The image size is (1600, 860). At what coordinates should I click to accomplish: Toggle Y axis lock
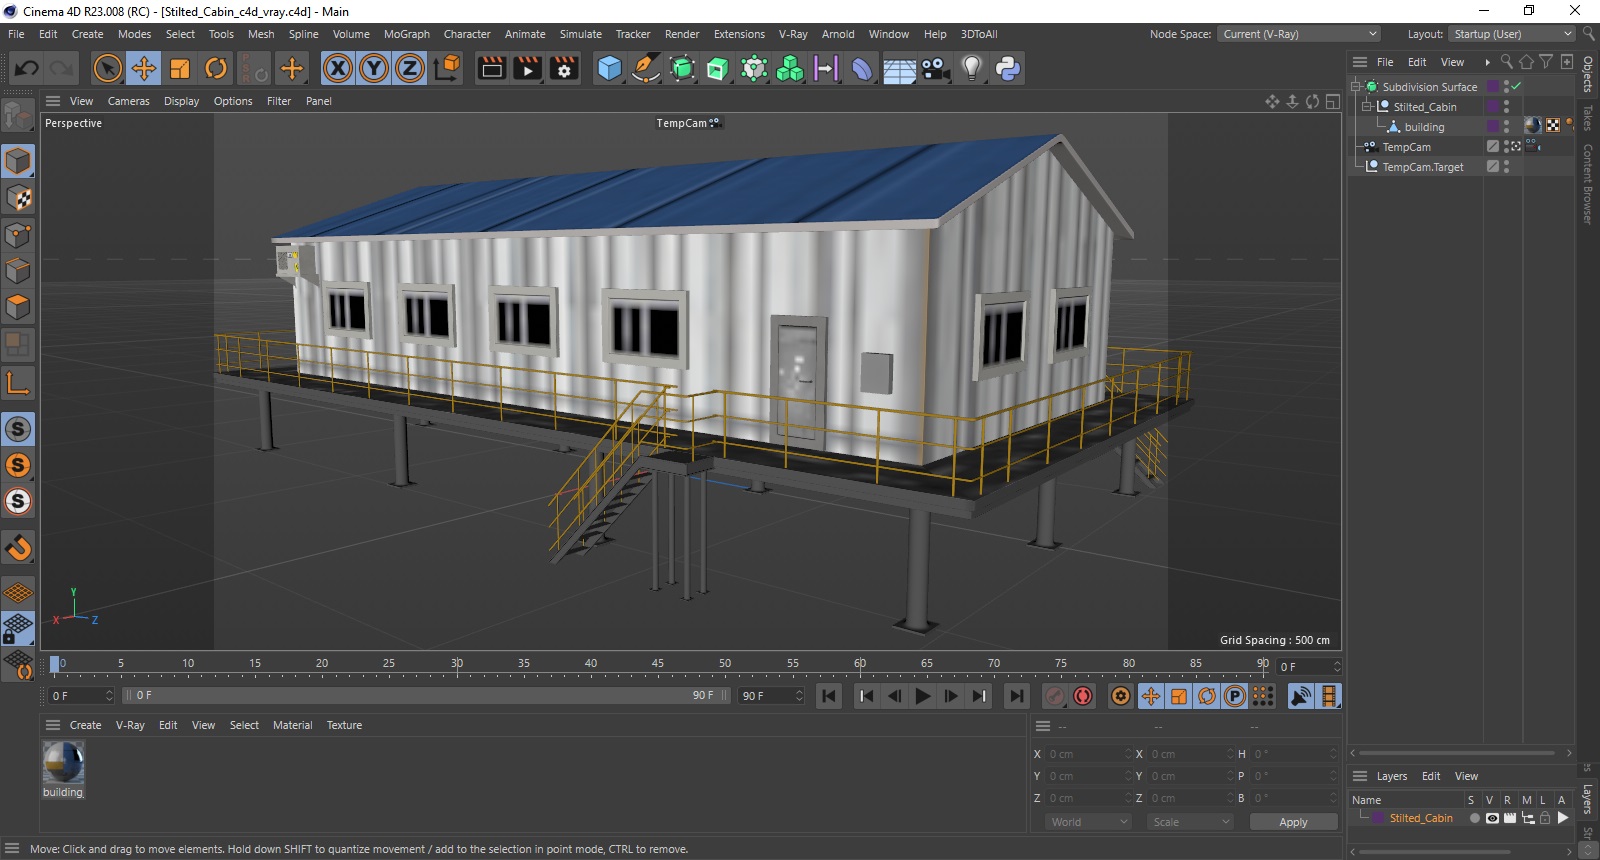[374, 68]
